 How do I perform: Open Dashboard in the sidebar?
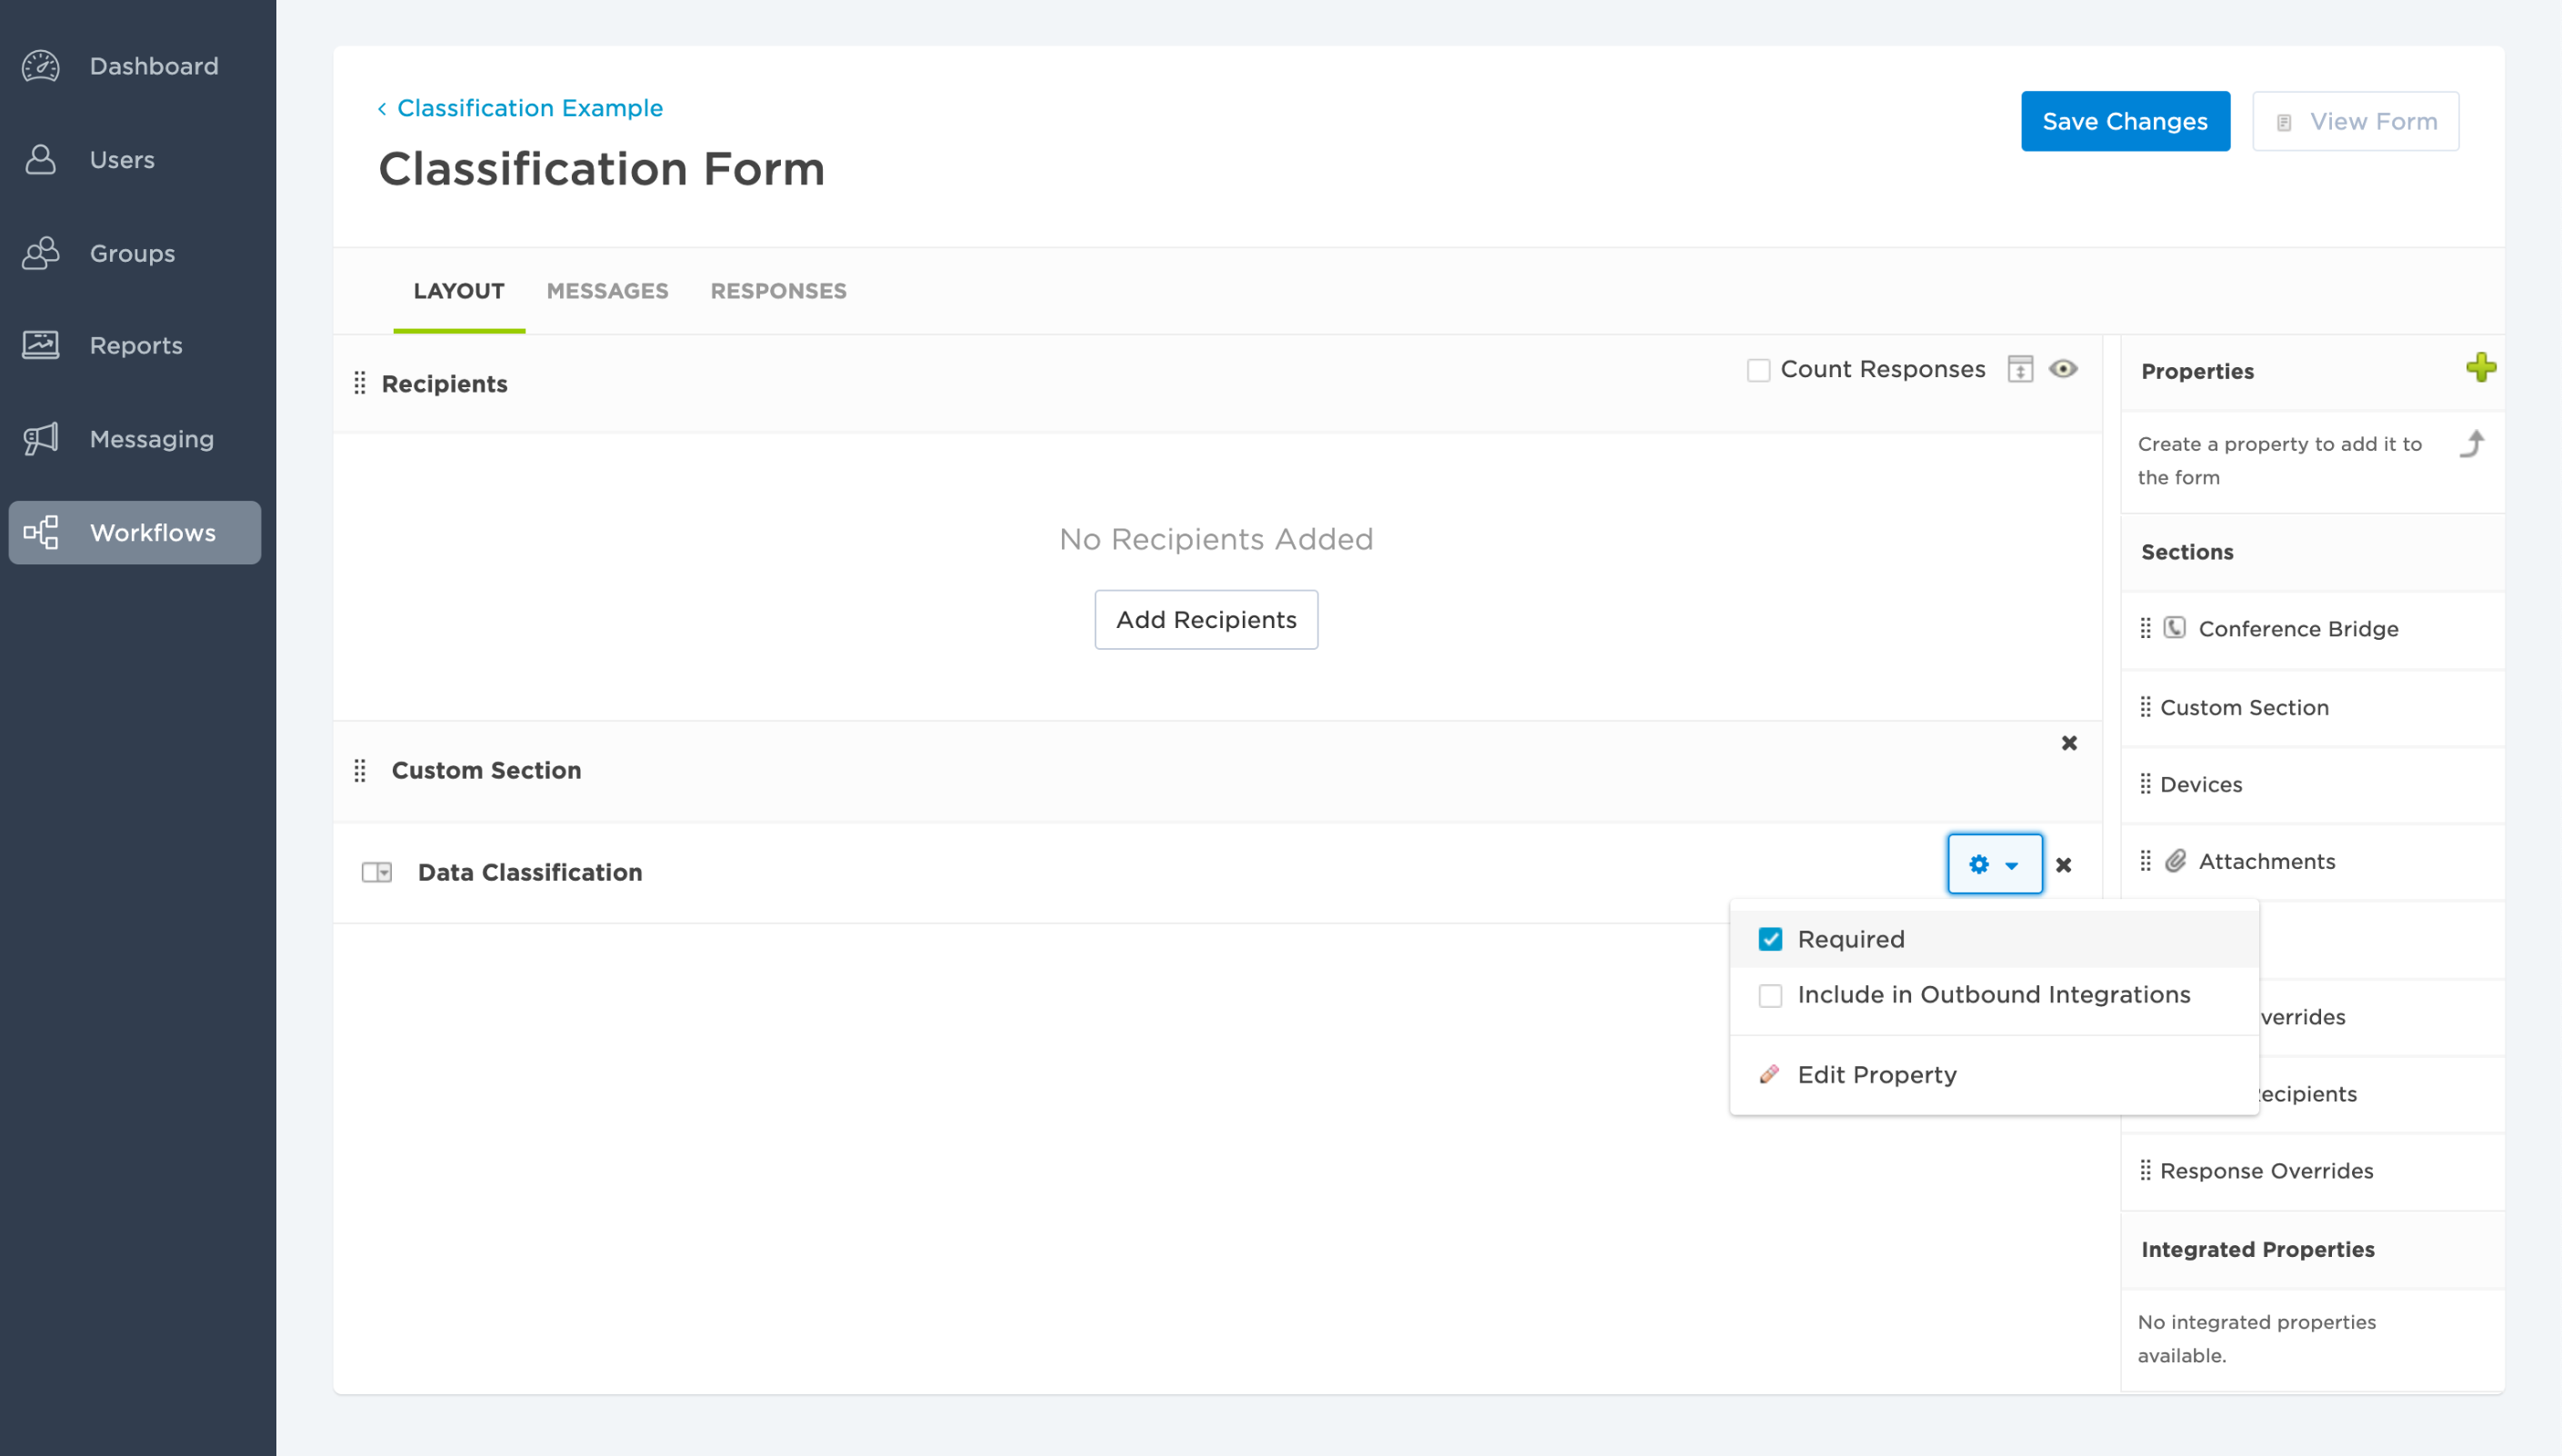135,66
